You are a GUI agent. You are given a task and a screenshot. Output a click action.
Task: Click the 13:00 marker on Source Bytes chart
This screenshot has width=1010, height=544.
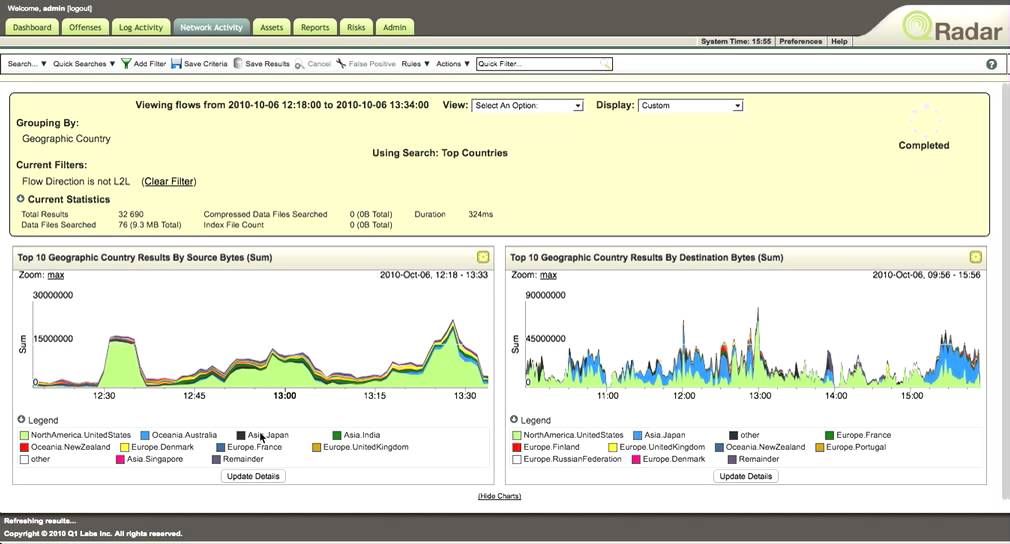click(285, 395)
